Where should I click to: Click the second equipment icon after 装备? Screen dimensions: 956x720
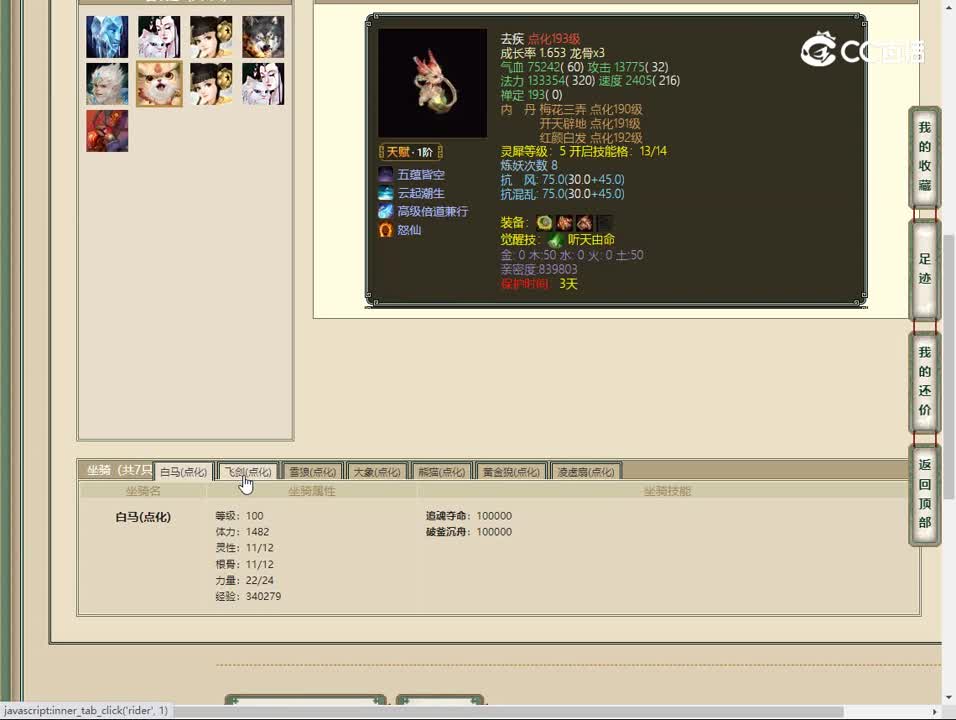pyautogui.click(x=564, y=223)
